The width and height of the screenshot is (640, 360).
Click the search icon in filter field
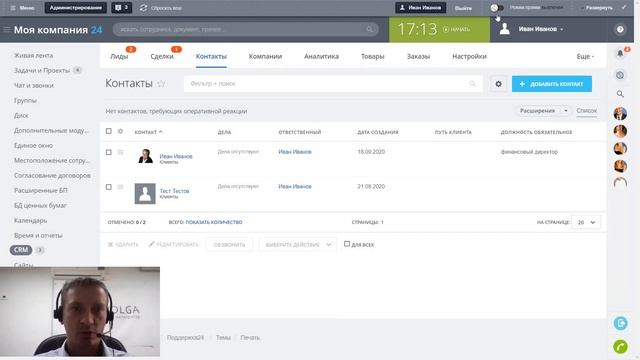[472, 84]
